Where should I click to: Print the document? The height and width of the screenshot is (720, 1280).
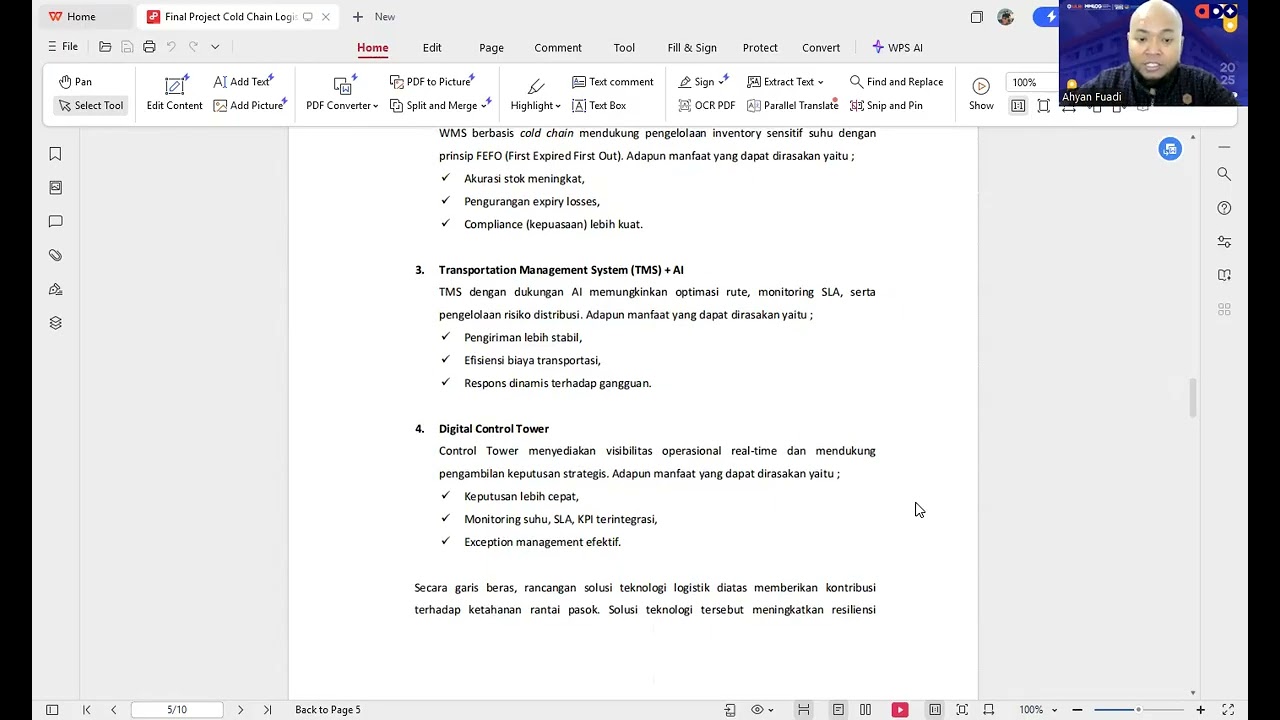pos(149,47)
